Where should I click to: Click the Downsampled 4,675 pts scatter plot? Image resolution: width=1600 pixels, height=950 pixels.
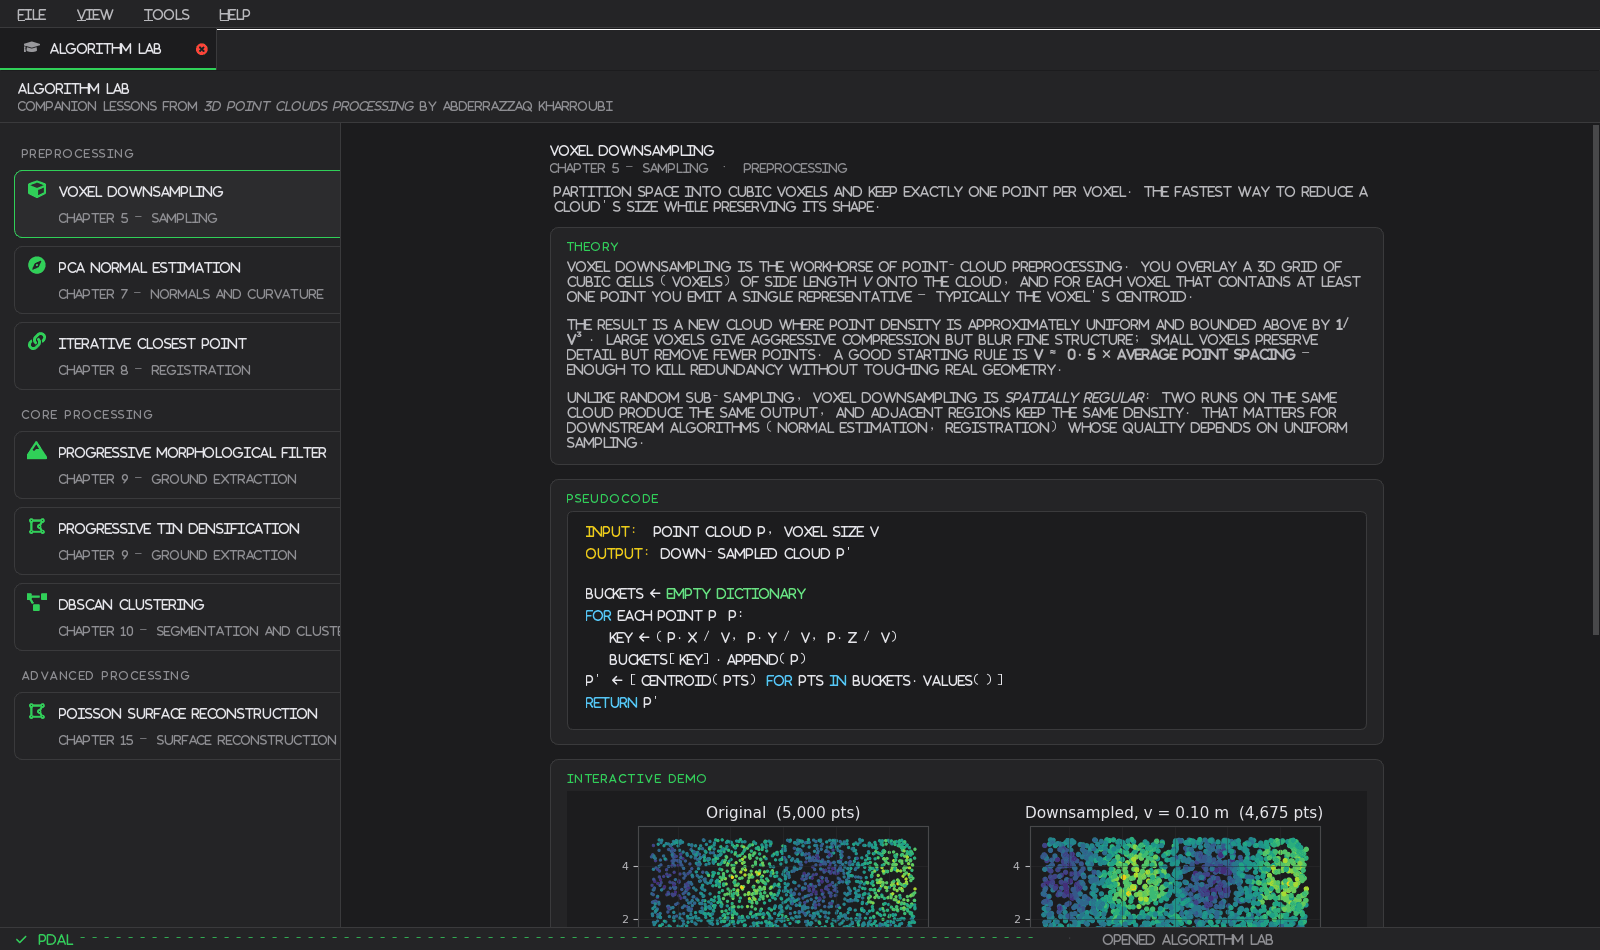pos(1174,876)
